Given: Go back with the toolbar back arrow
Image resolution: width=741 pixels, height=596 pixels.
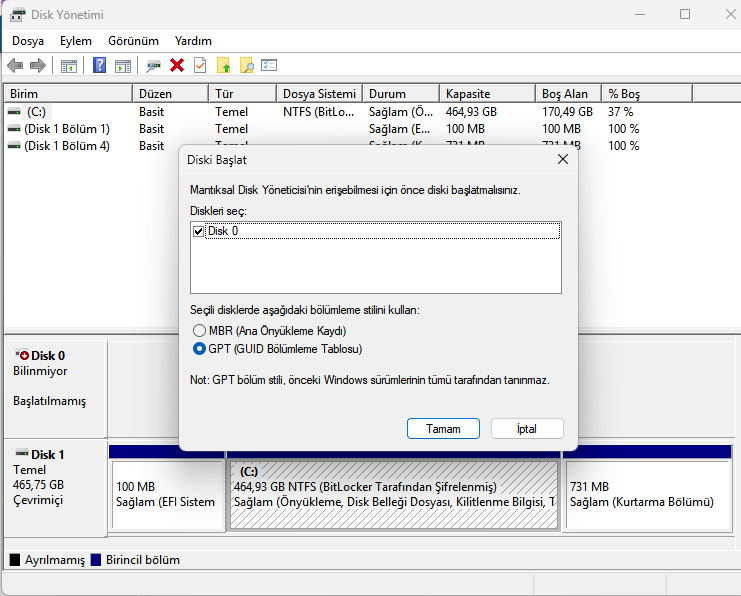Looking at the screenshot, I should pos(15,65).
